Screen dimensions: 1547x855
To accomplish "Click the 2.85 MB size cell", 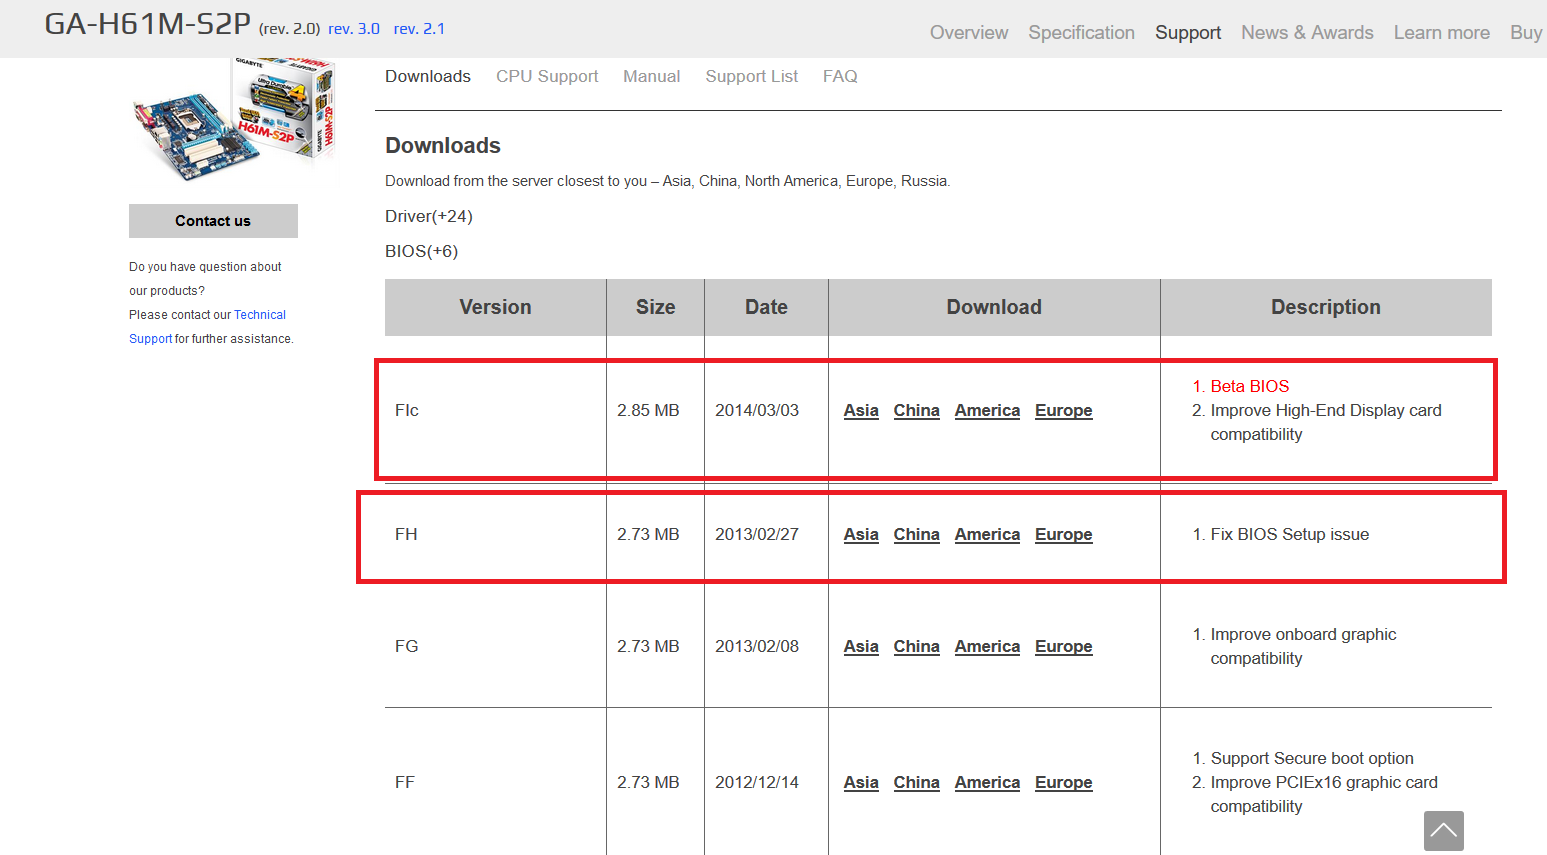I will coord(648,410).
